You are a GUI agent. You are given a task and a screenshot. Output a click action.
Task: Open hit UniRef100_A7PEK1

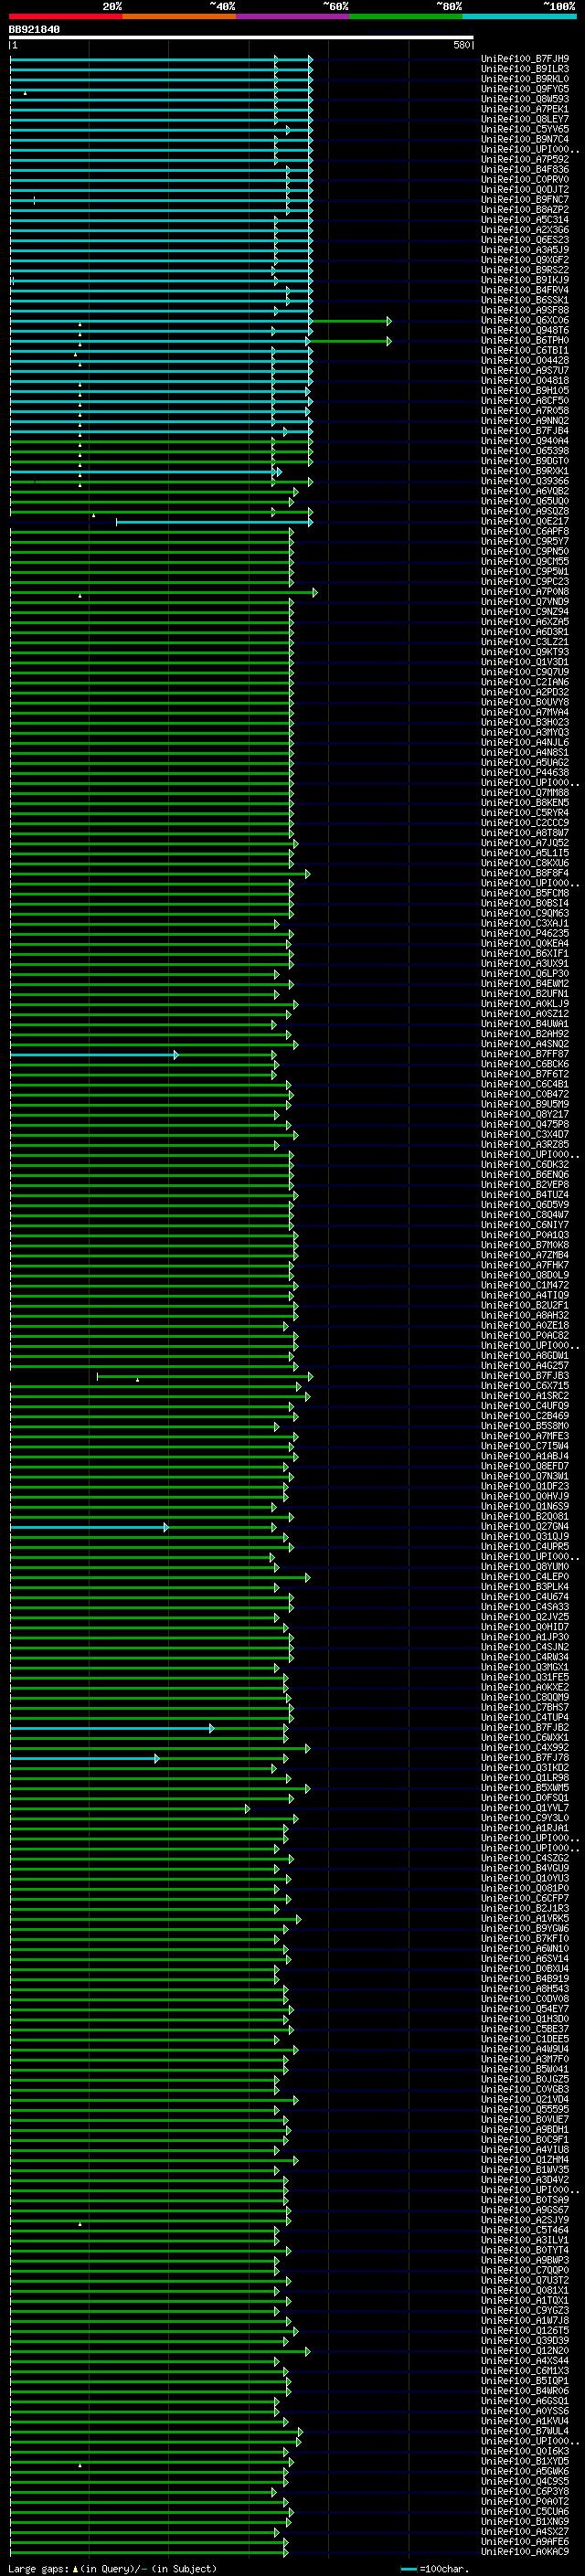pyautogui.click(x=525, y=109)
